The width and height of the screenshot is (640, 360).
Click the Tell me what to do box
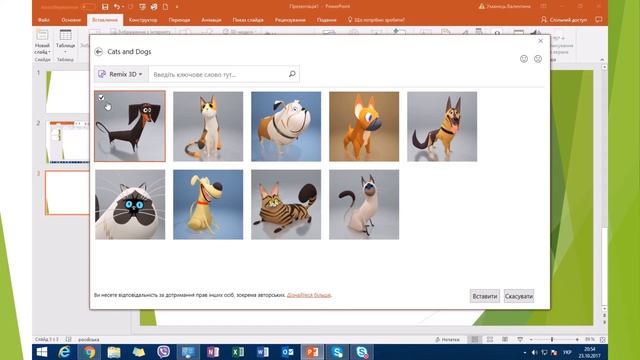point(376,20)
